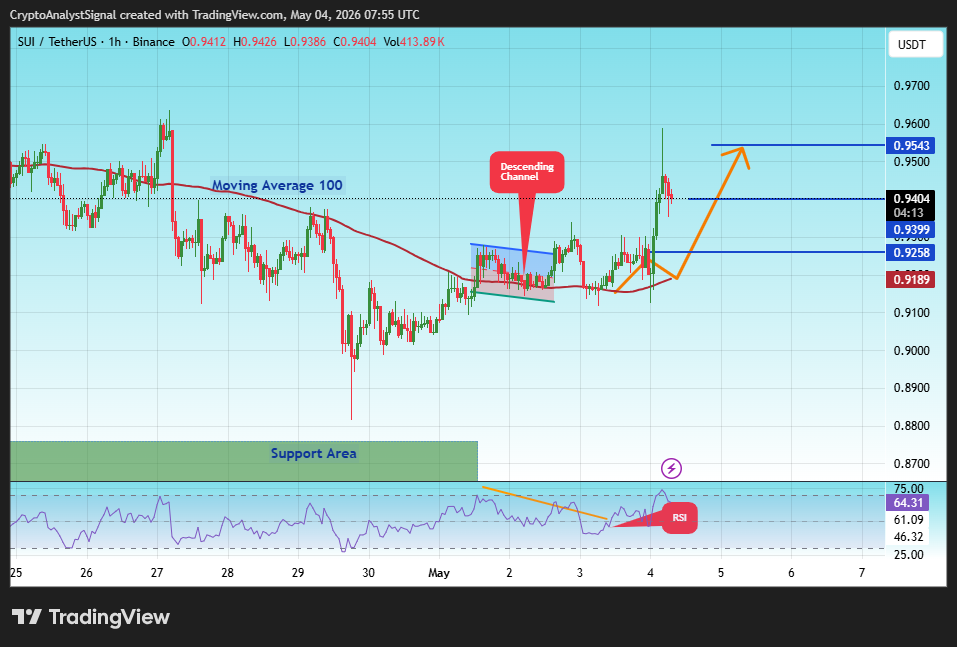
Task: Click the 0.8700 price scale value
Action: tap(912, 463)
